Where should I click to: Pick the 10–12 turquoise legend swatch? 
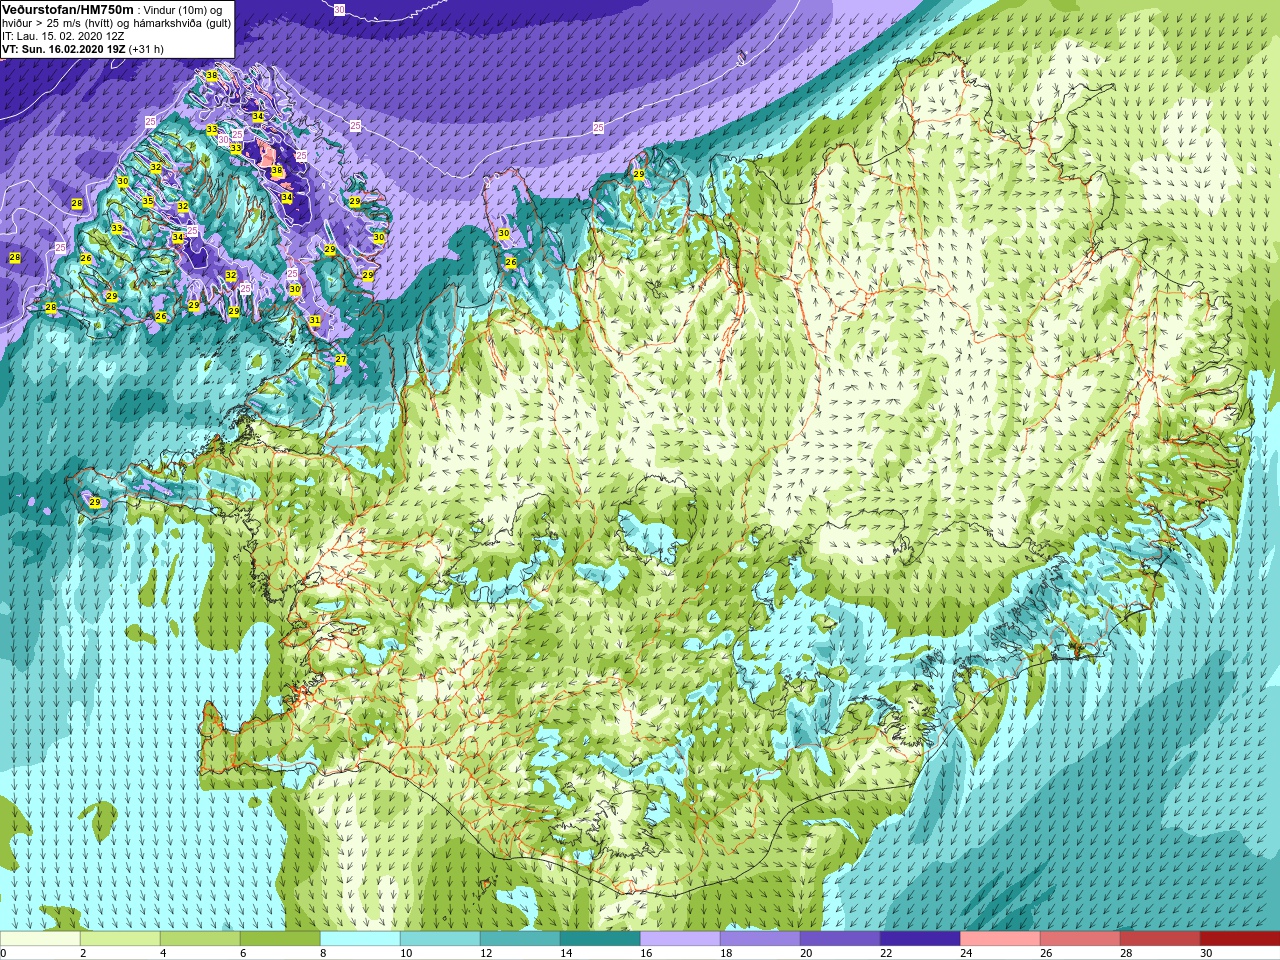(x=440, y=938)
